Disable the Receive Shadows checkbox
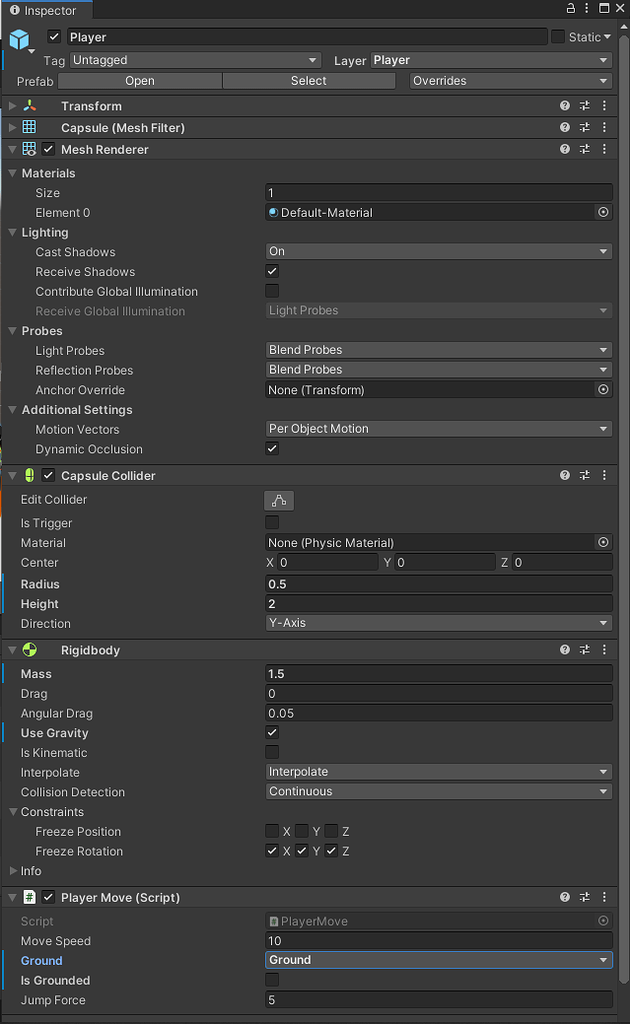The image size is (630, 1024). tap(272, 271)
